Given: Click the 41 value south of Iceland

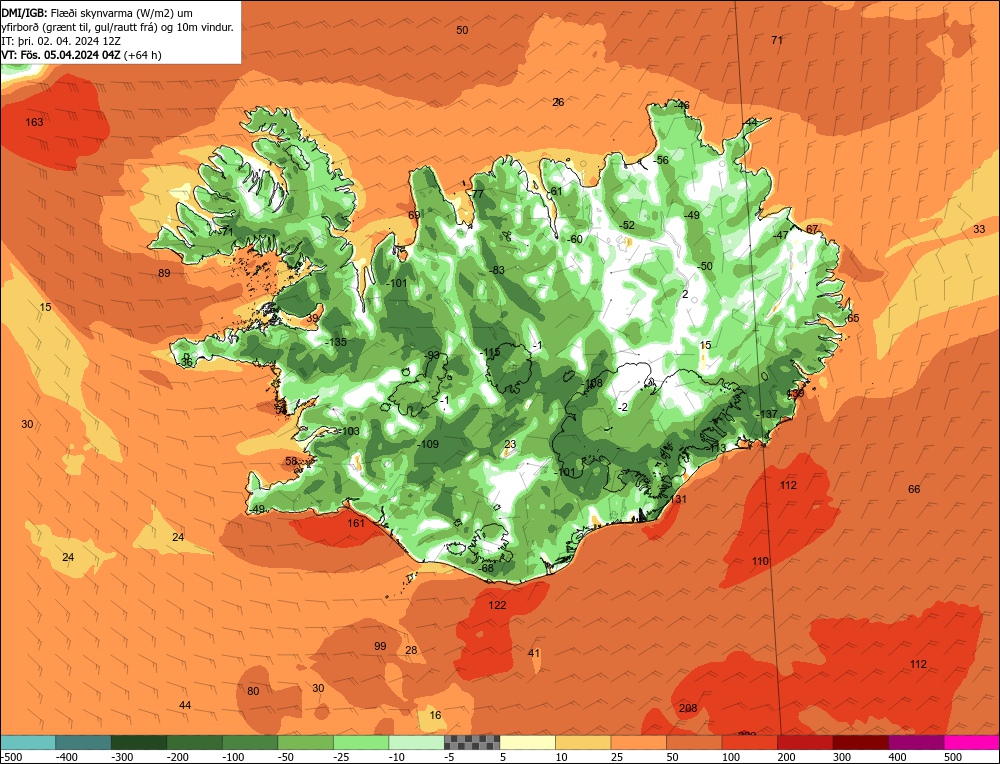Looking at the screenshot, I should point(534,653).
